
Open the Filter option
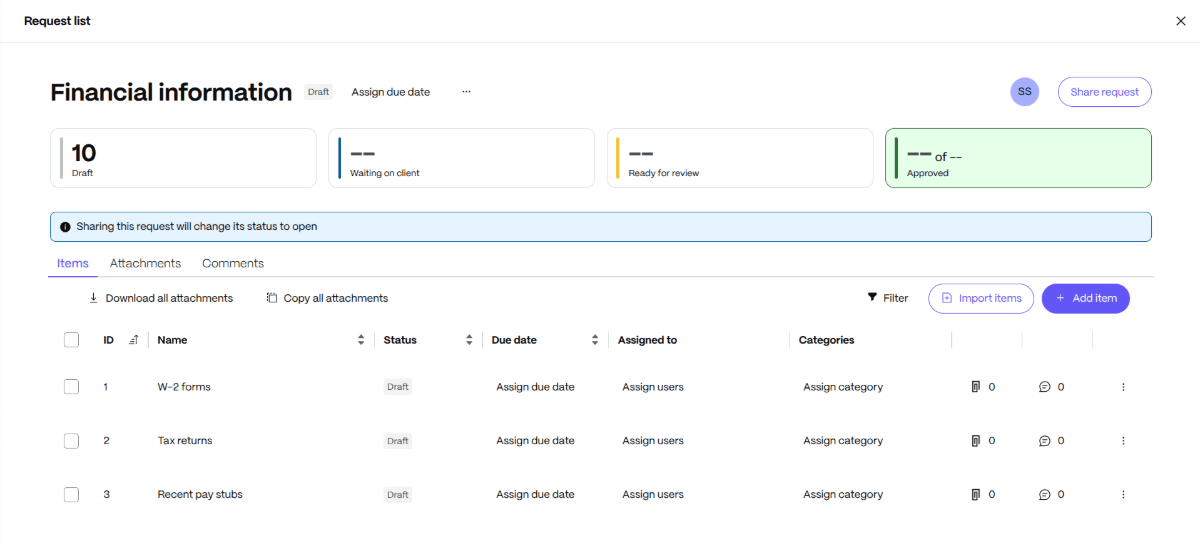(x=888, y=298)
